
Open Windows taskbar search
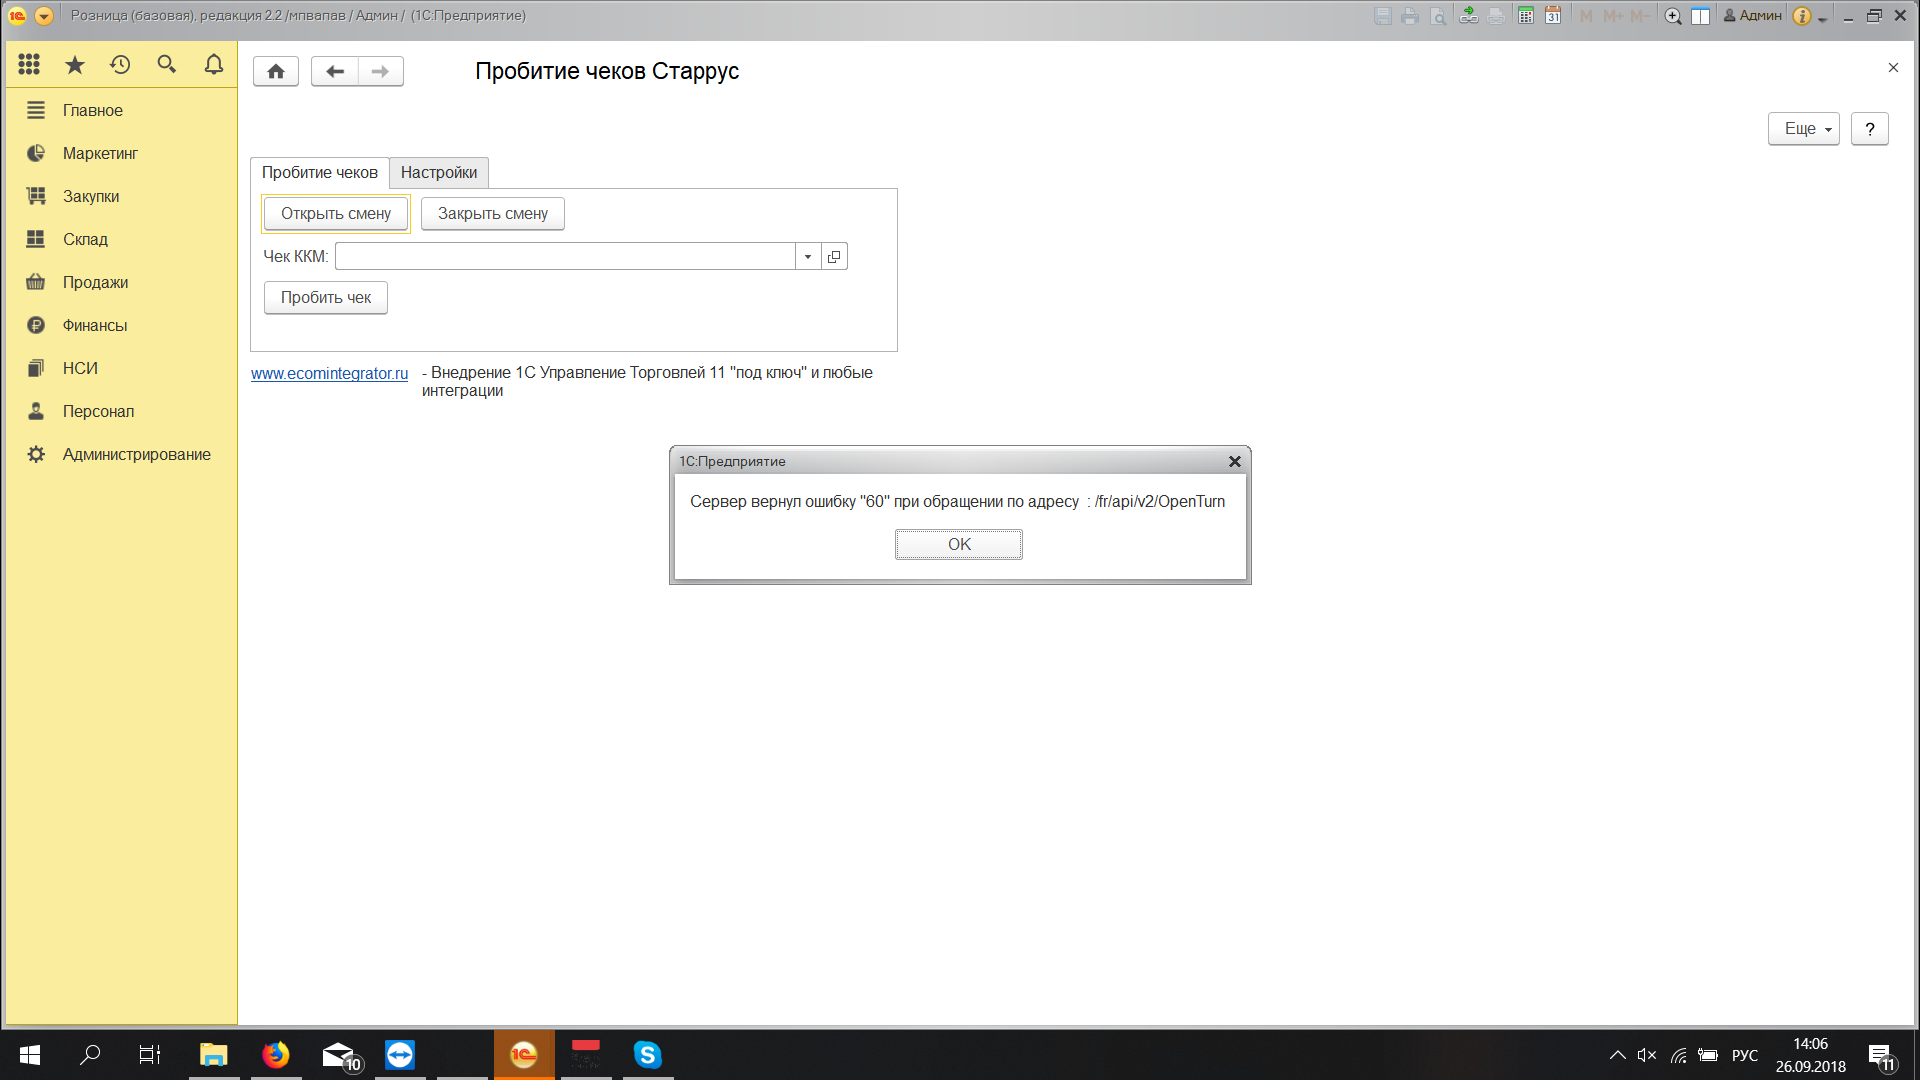point(90,1055)
